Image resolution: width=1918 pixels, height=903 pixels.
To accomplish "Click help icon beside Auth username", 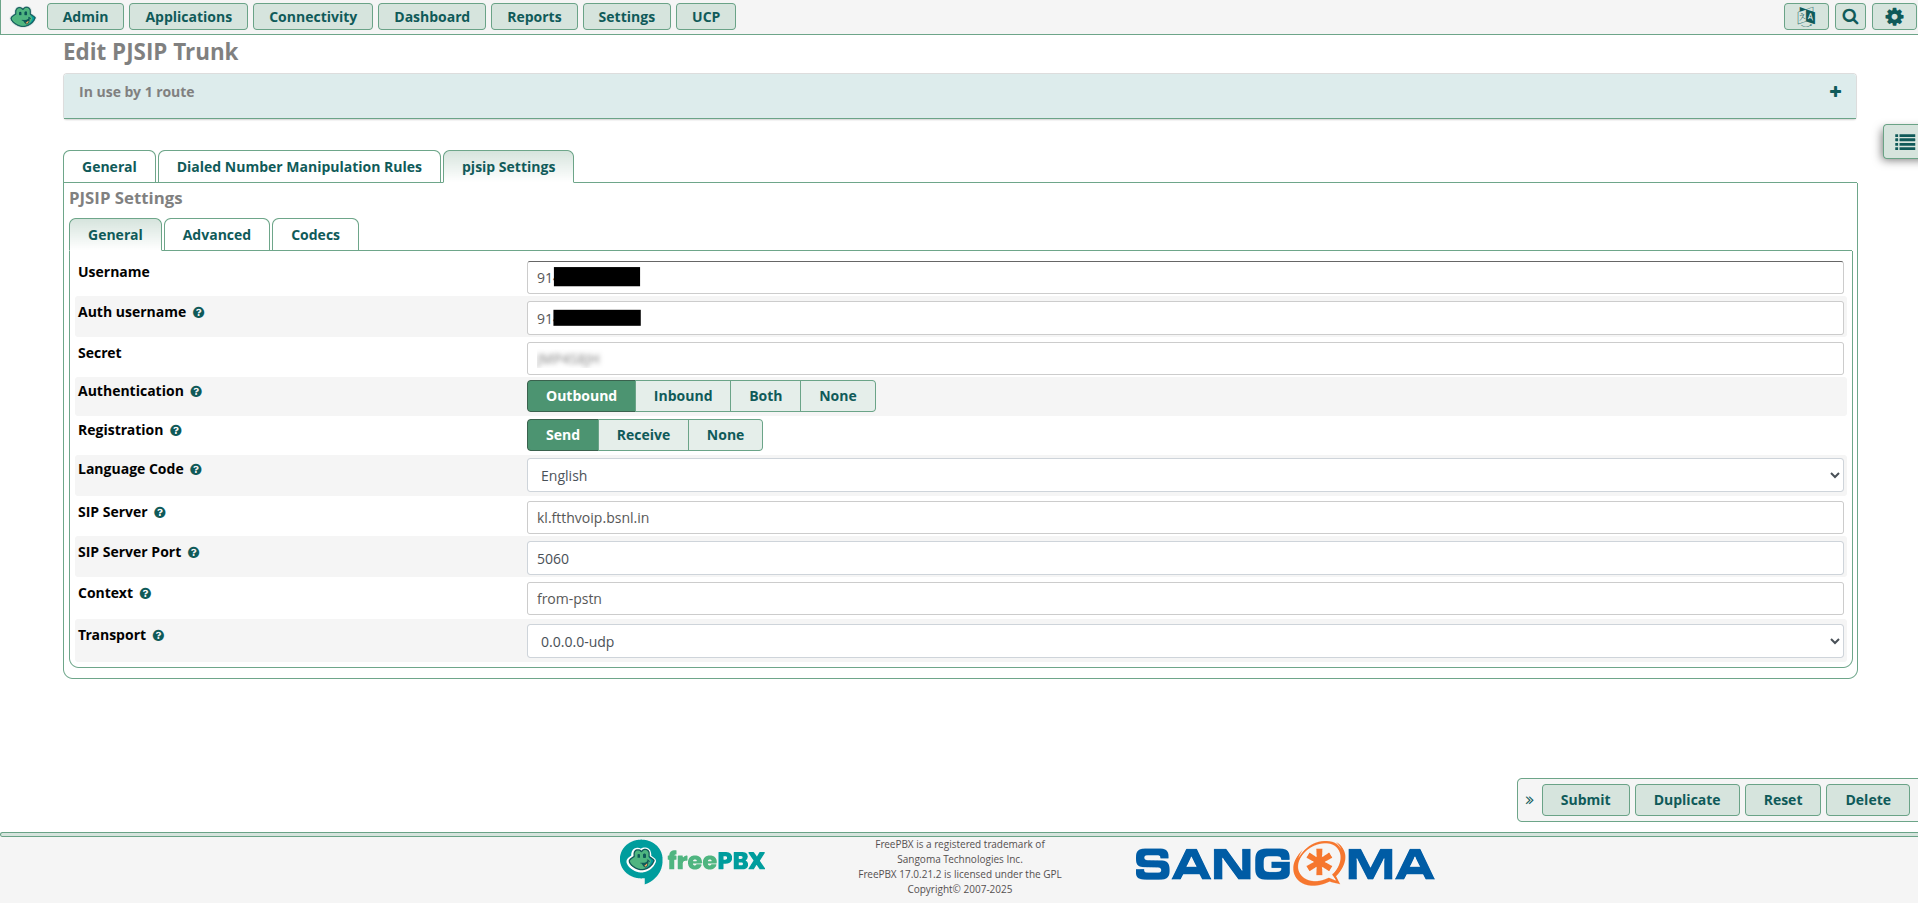I will click(199, 313).
